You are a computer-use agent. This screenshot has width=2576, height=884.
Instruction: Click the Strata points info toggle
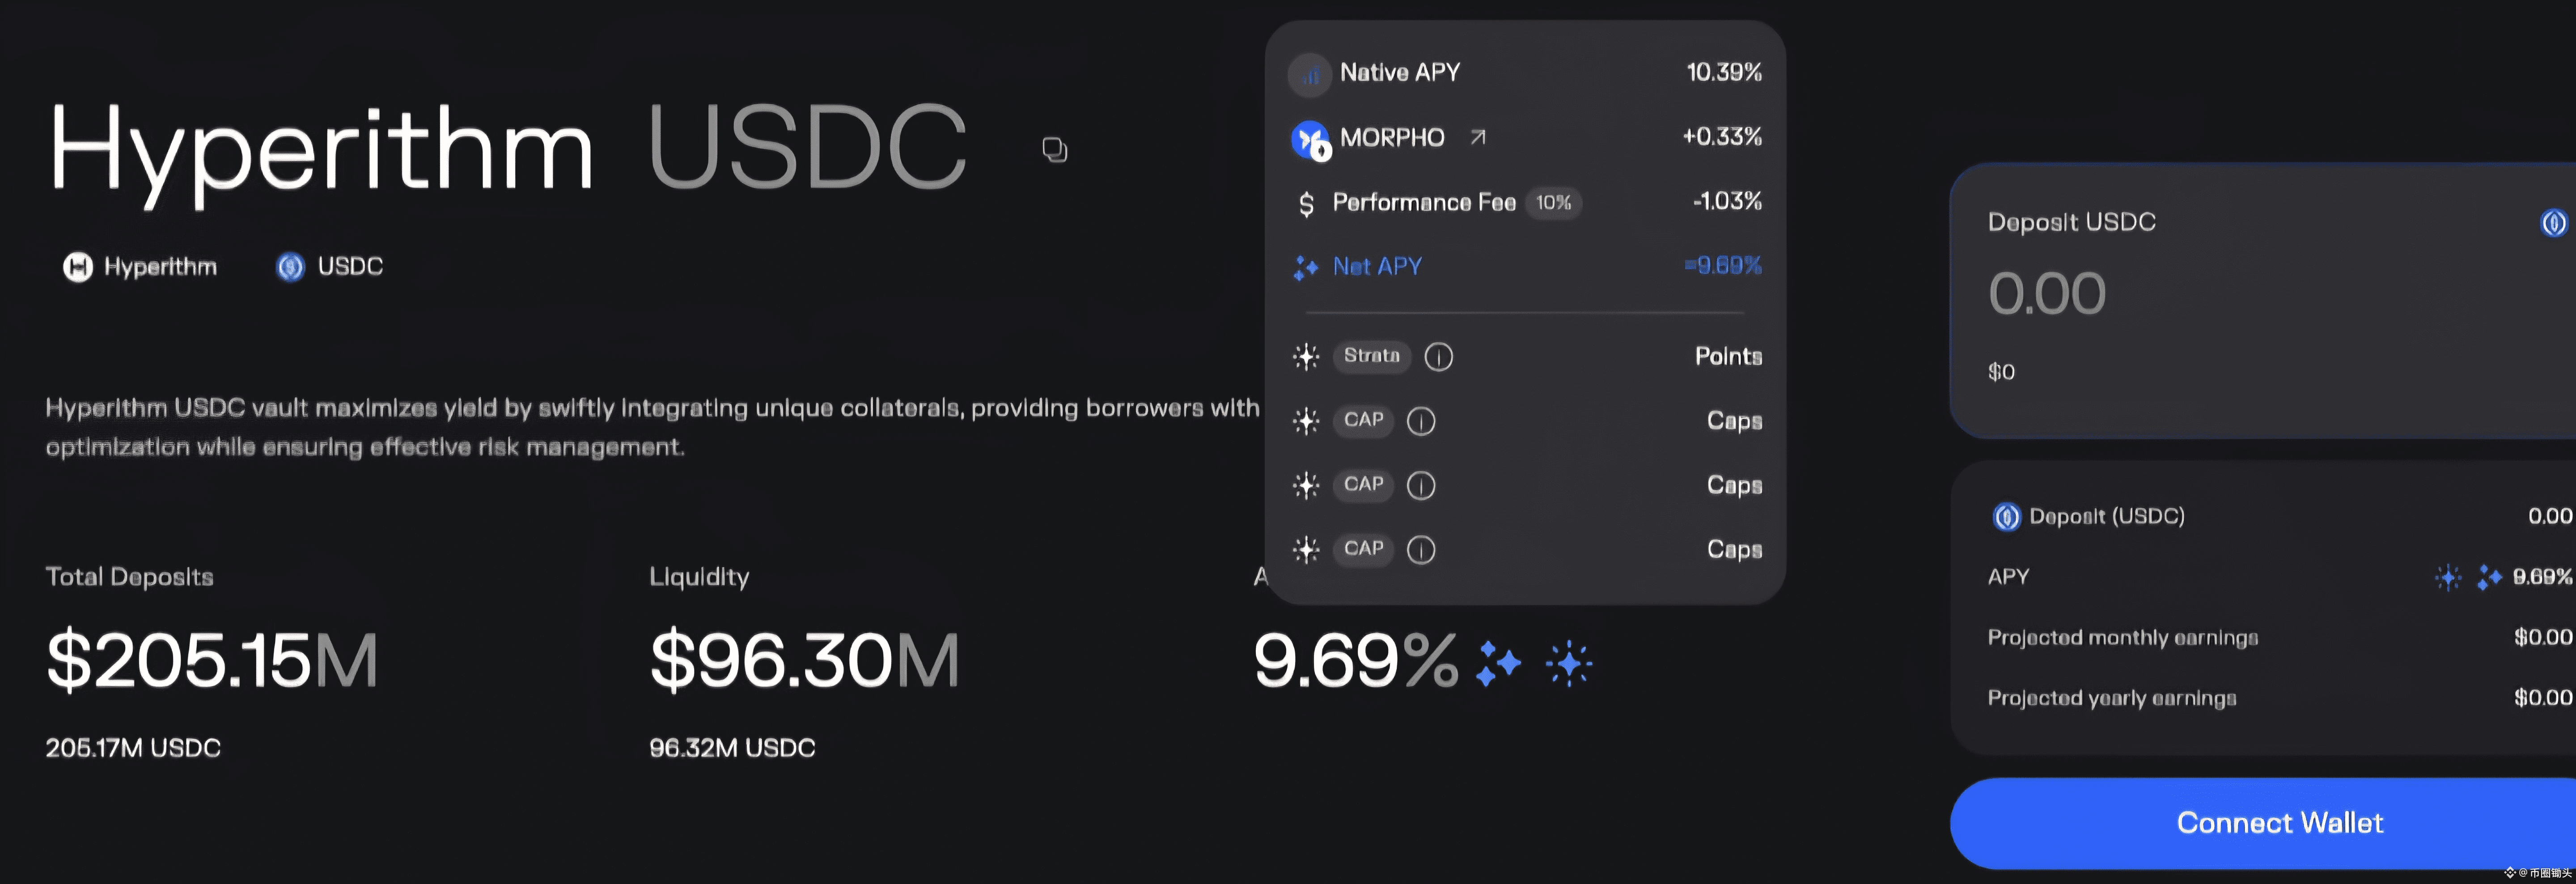pyautogui.click(x=1438, y=356)
